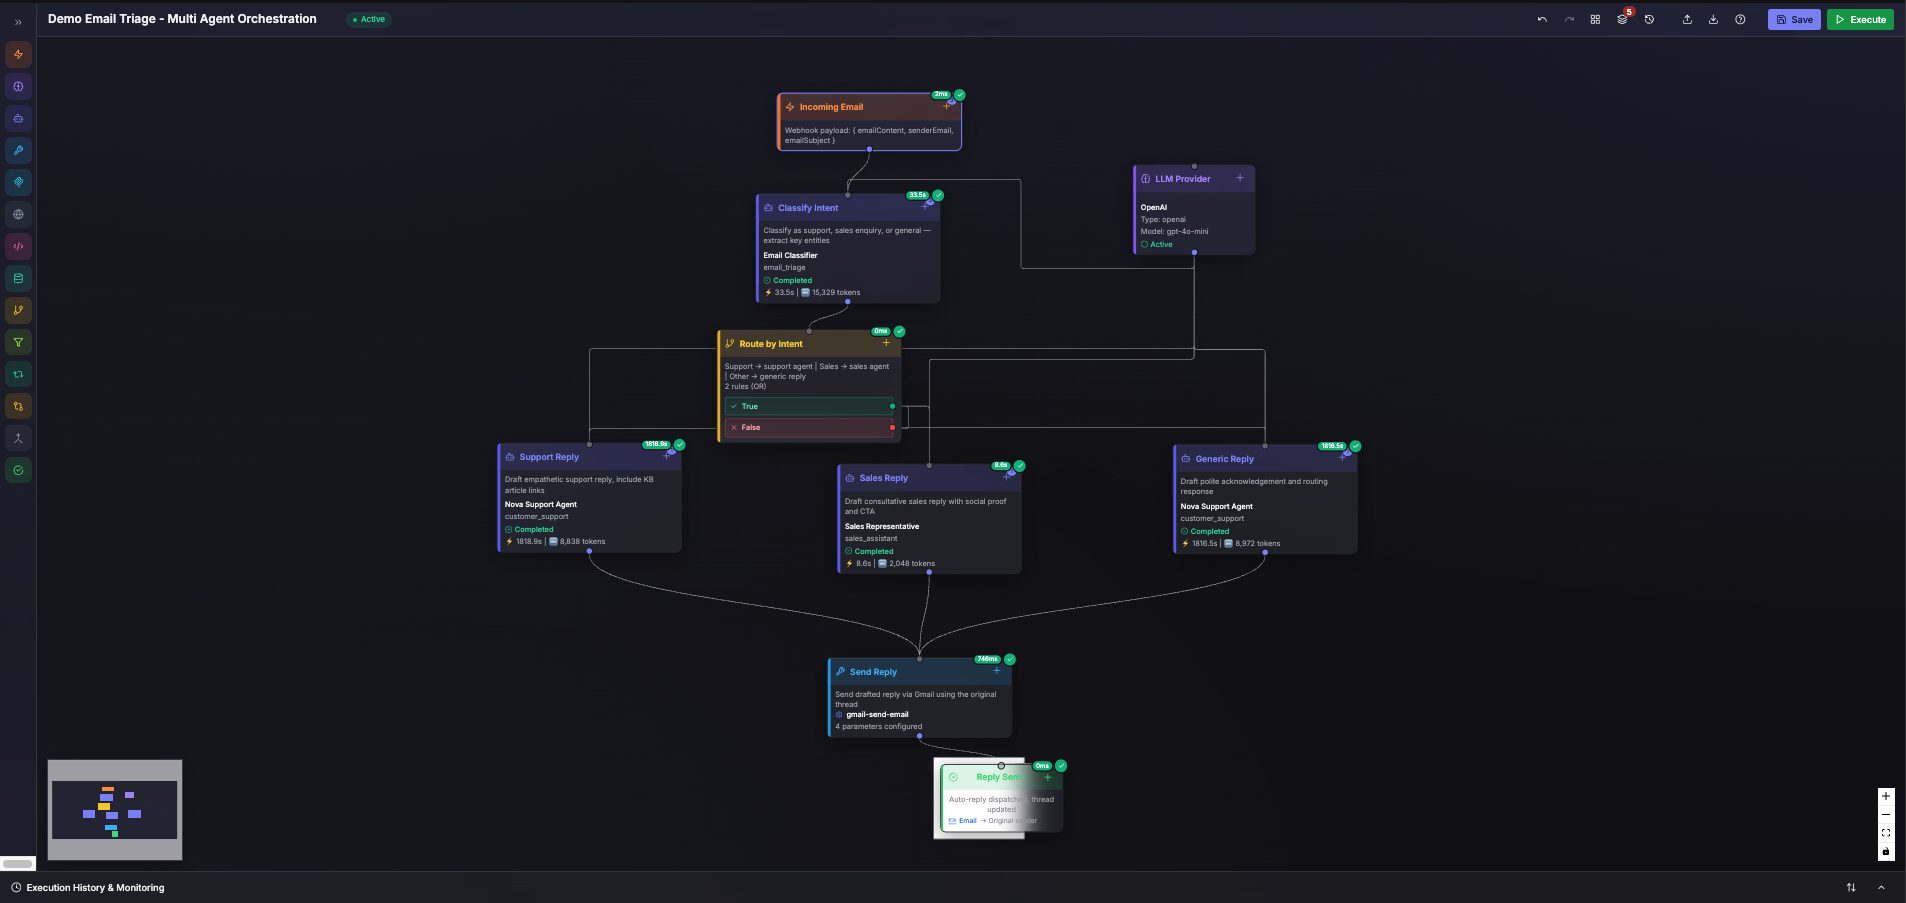Viewport: 1906px width, 903px height.
Task: Click plus on the Route by Intent node
Action: (886, 343)
